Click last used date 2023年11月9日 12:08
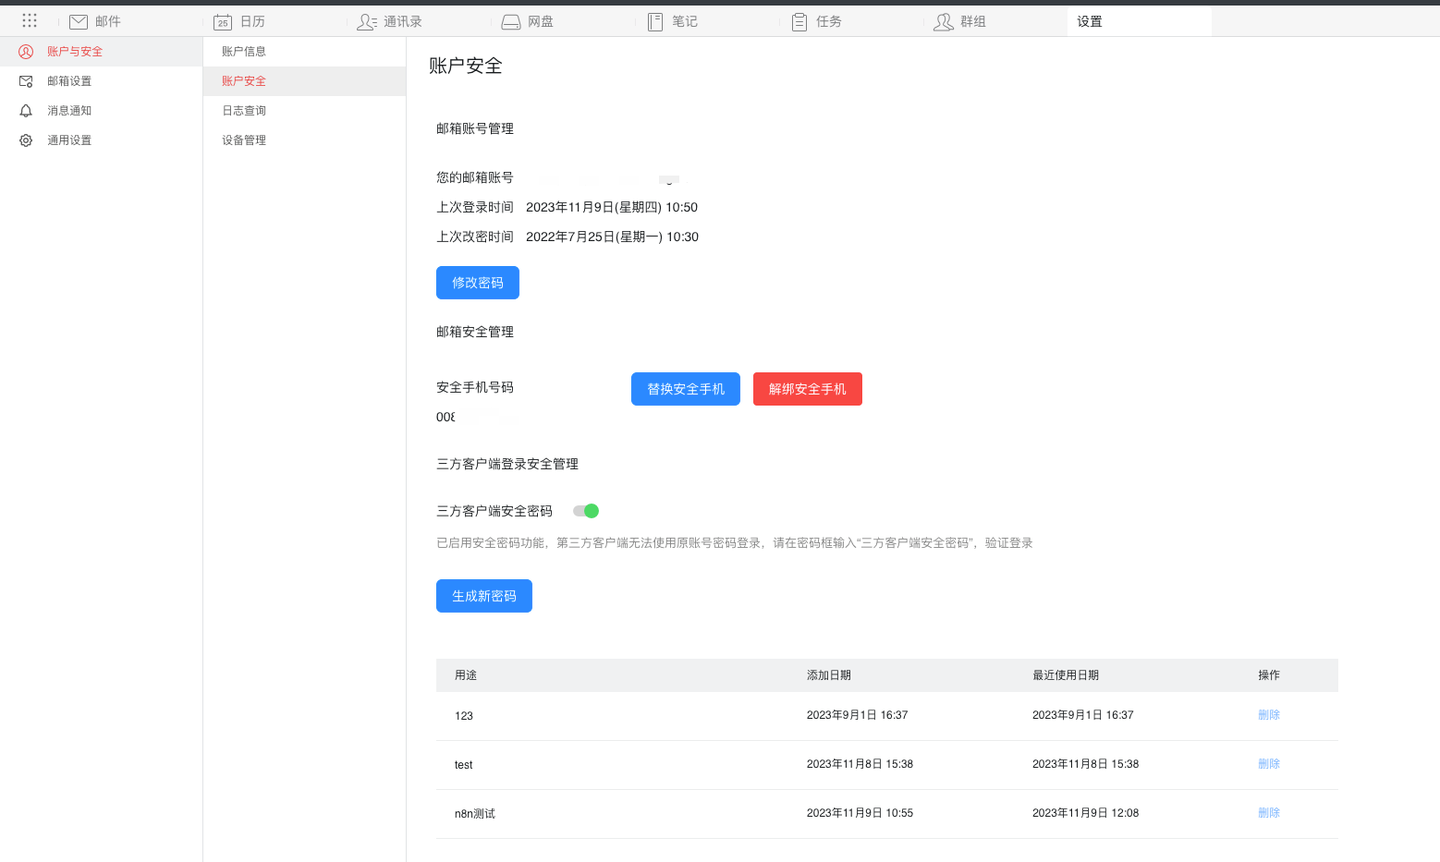 coord(1085,813)
